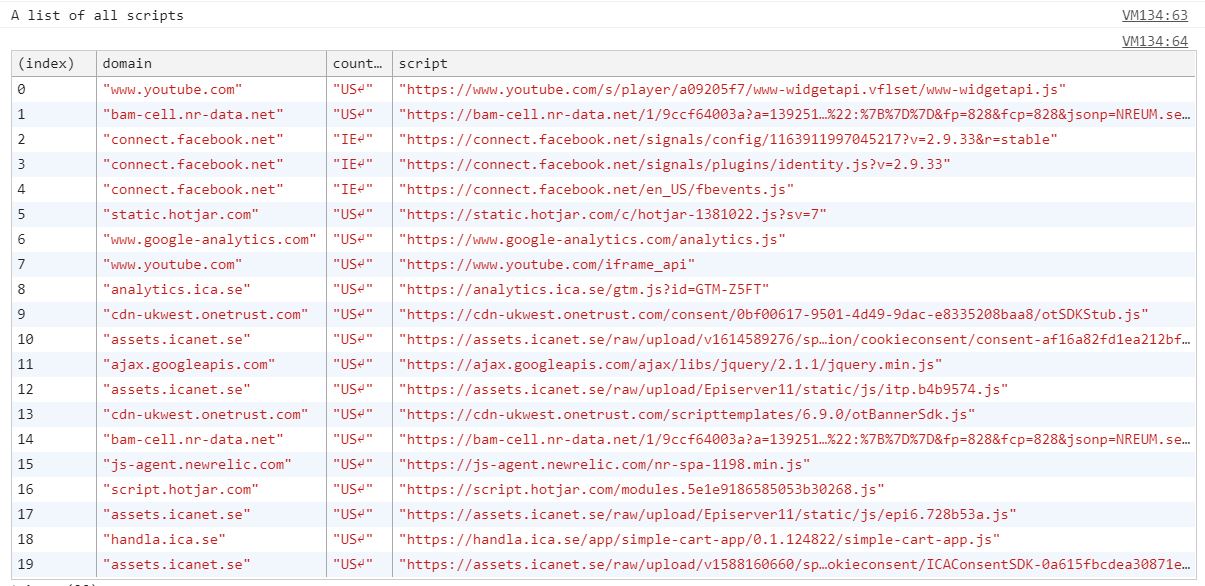Viewport: 1205px width, 586px height.
Task: Click the fbevents.js script URL
Action: [x=596, y=189]
